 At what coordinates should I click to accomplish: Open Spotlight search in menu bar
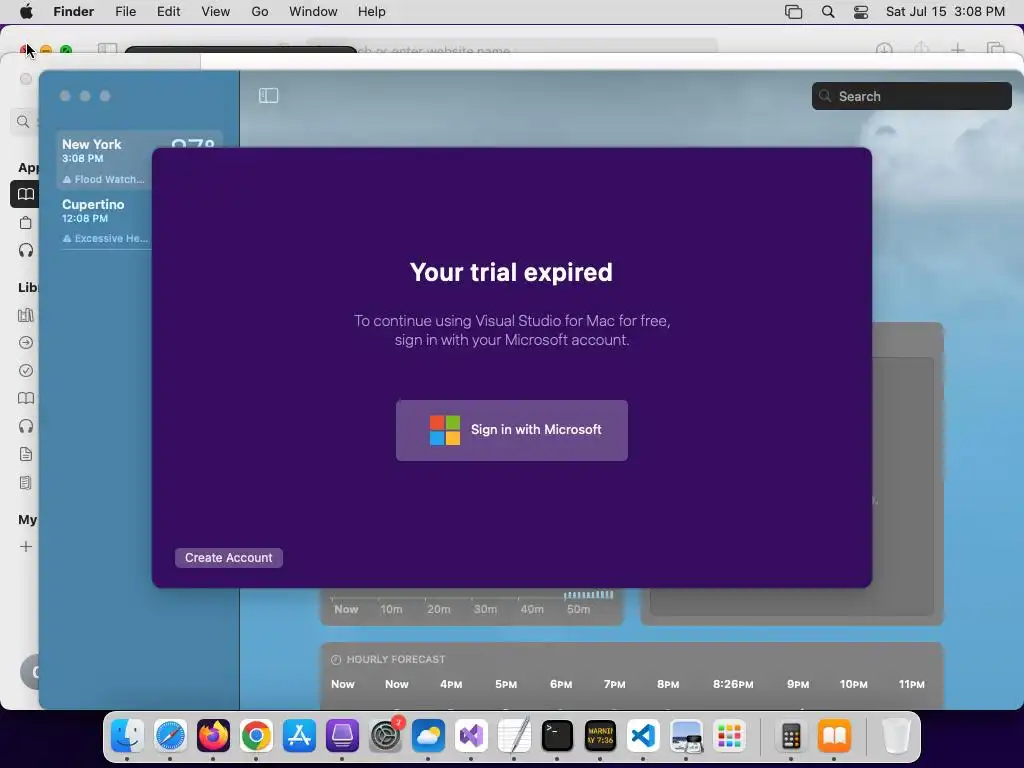coord(827,12)
